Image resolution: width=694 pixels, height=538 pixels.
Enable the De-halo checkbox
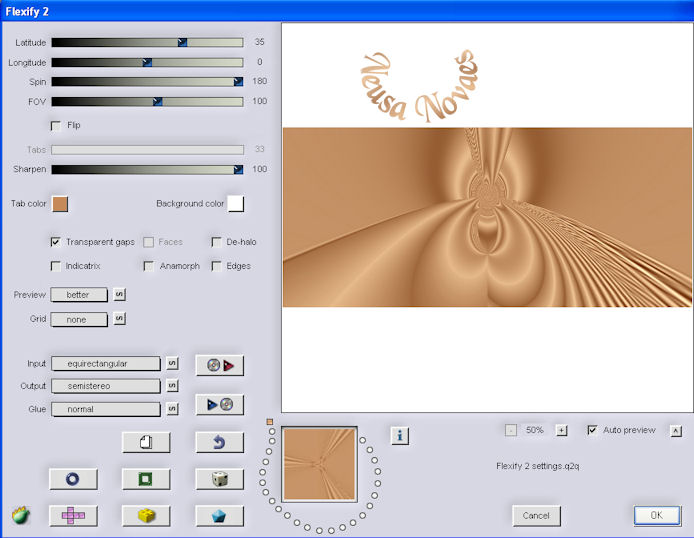216,242
